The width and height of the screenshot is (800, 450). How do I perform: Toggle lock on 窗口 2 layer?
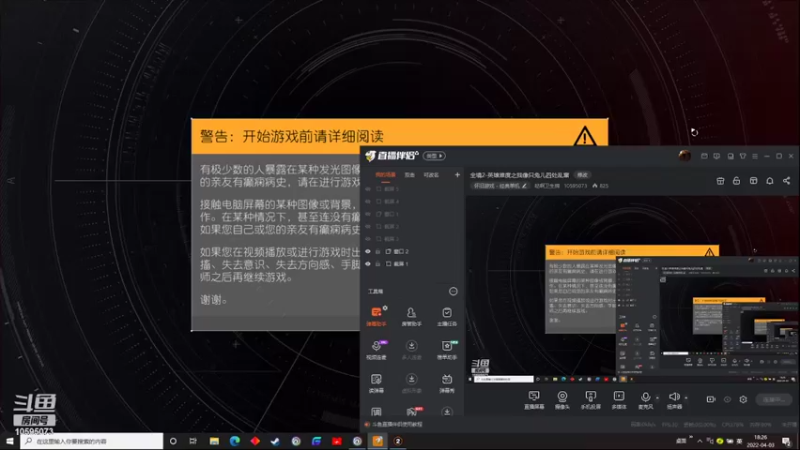pyautogui.click(x=378, y=252)
